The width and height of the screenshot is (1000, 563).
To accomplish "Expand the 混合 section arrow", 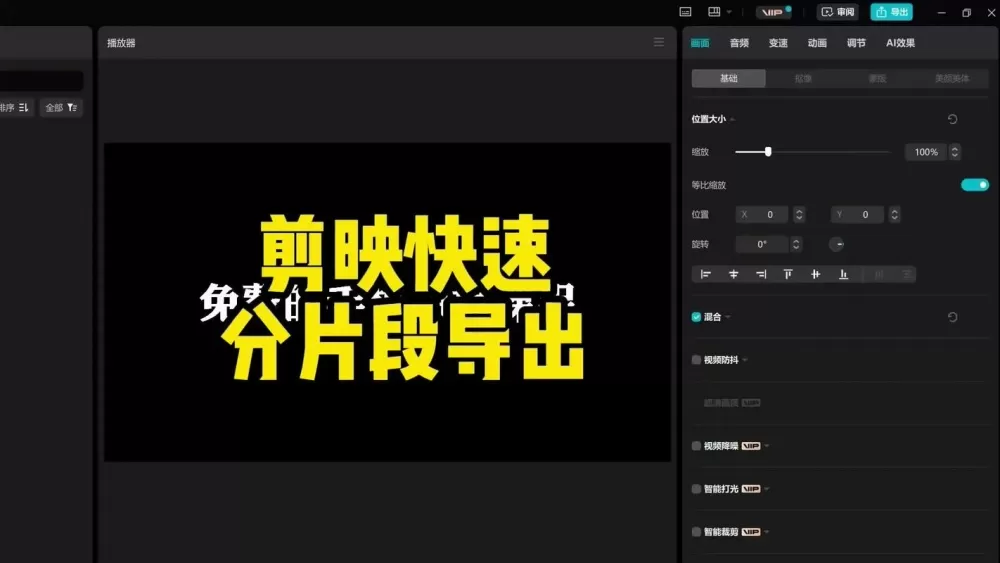I will (728, 317).
